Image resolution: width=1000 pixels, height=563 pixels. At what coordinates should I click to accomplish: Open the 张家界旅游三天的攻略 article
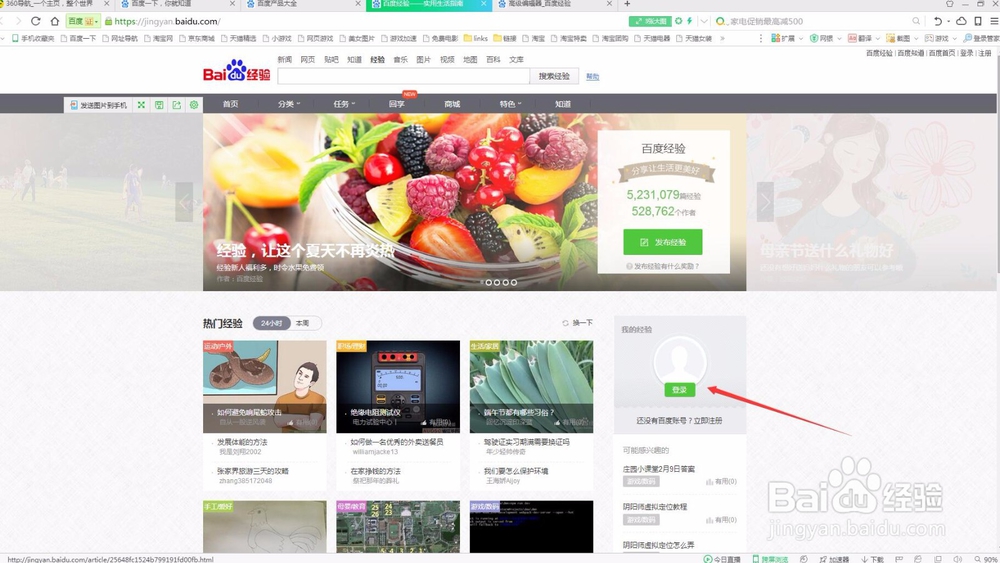(x=253, y=471)
